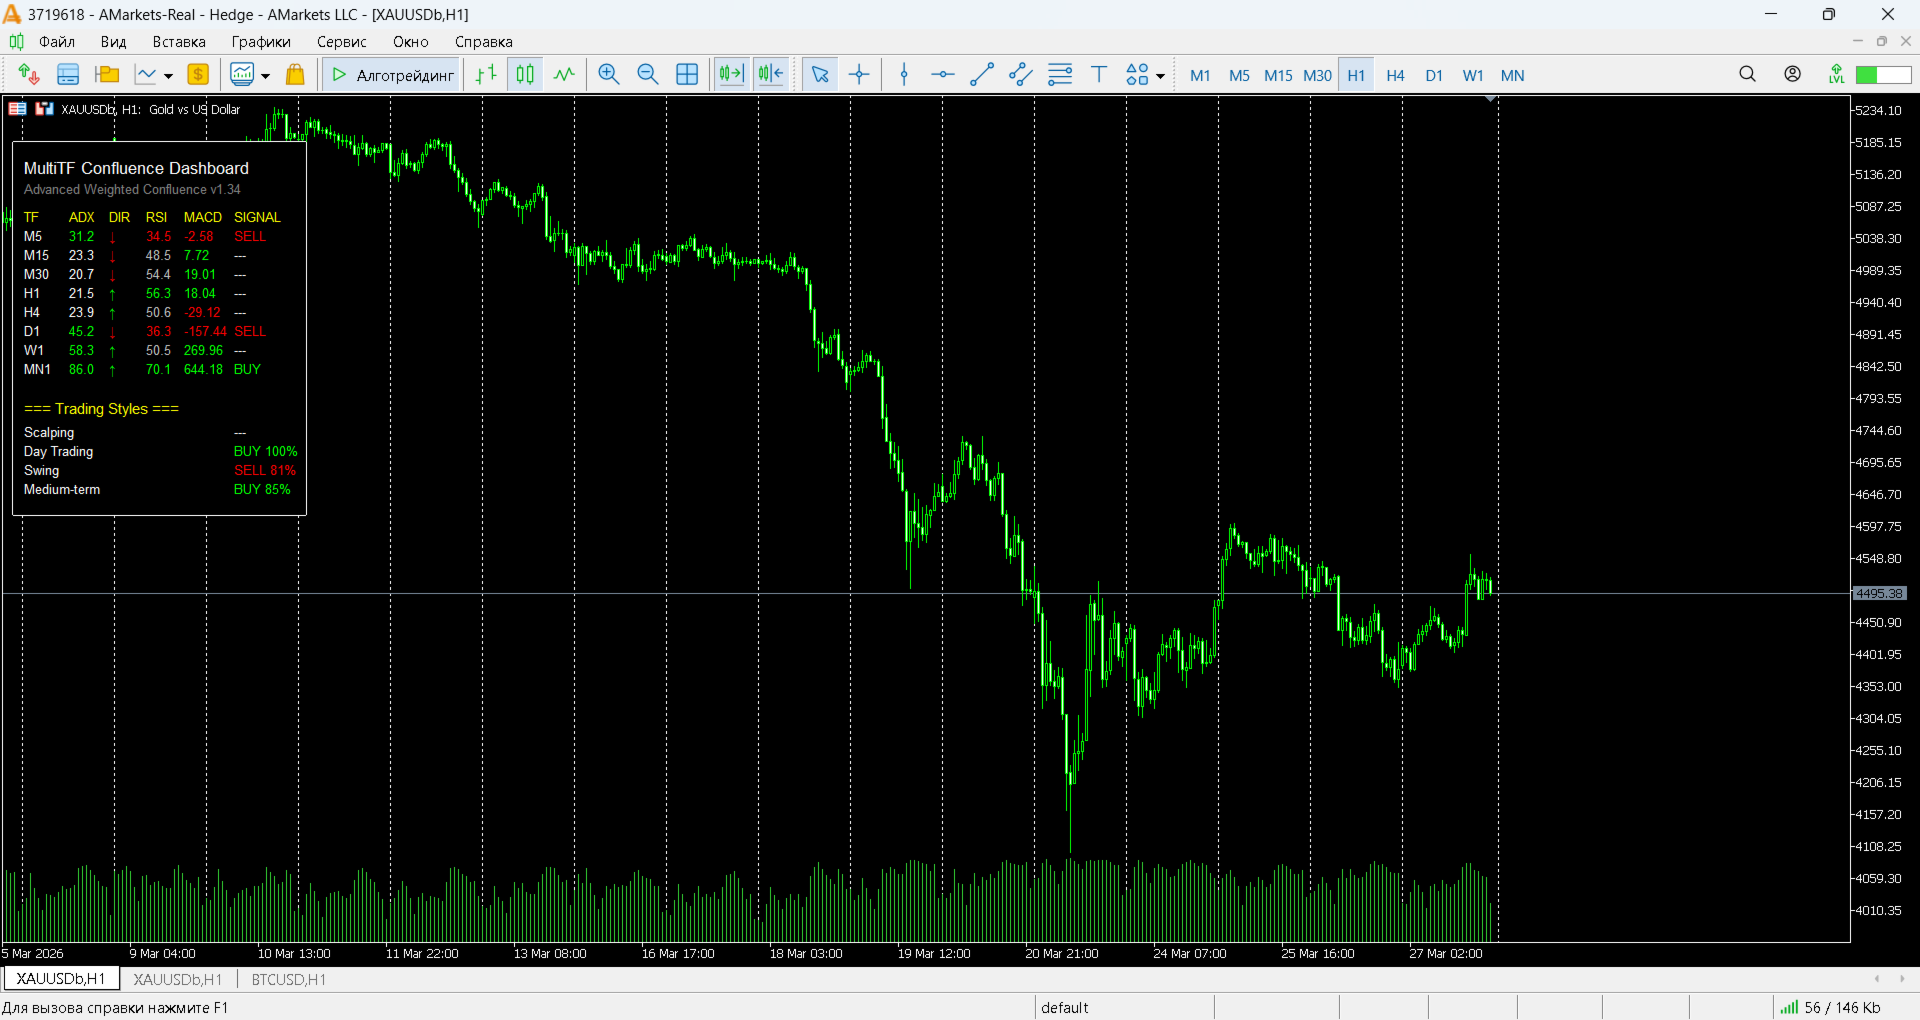The width and height of the screenshot is (1920, 1020).
Task: Switch chart to candlestick mode
Action: (525, 75)
